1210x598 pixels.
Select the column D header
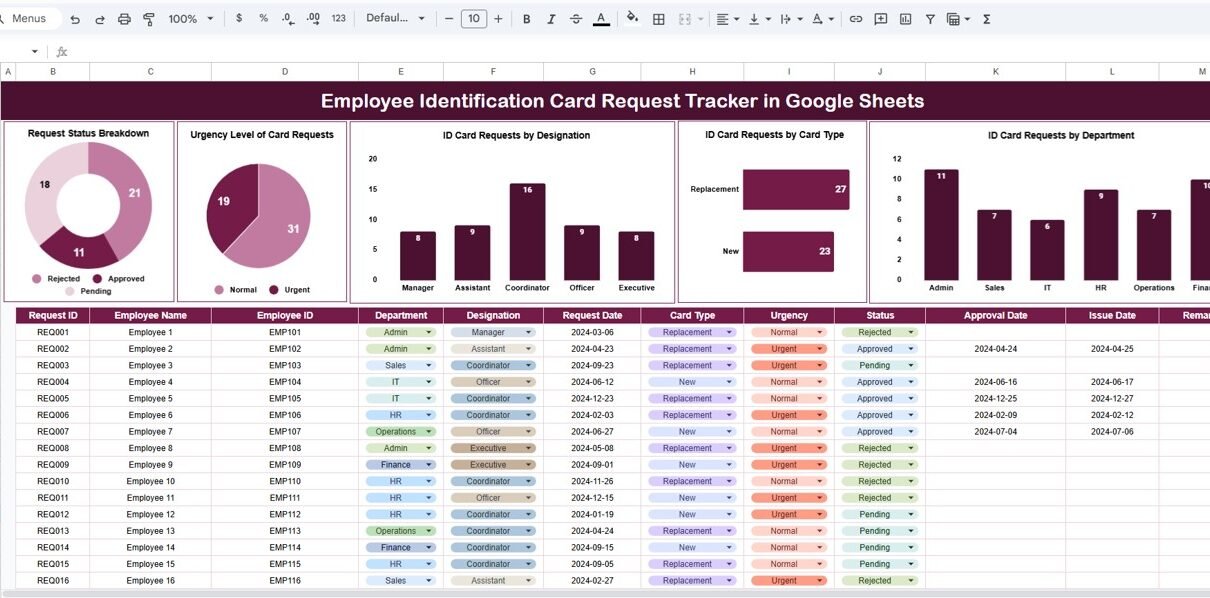point(285,71)
